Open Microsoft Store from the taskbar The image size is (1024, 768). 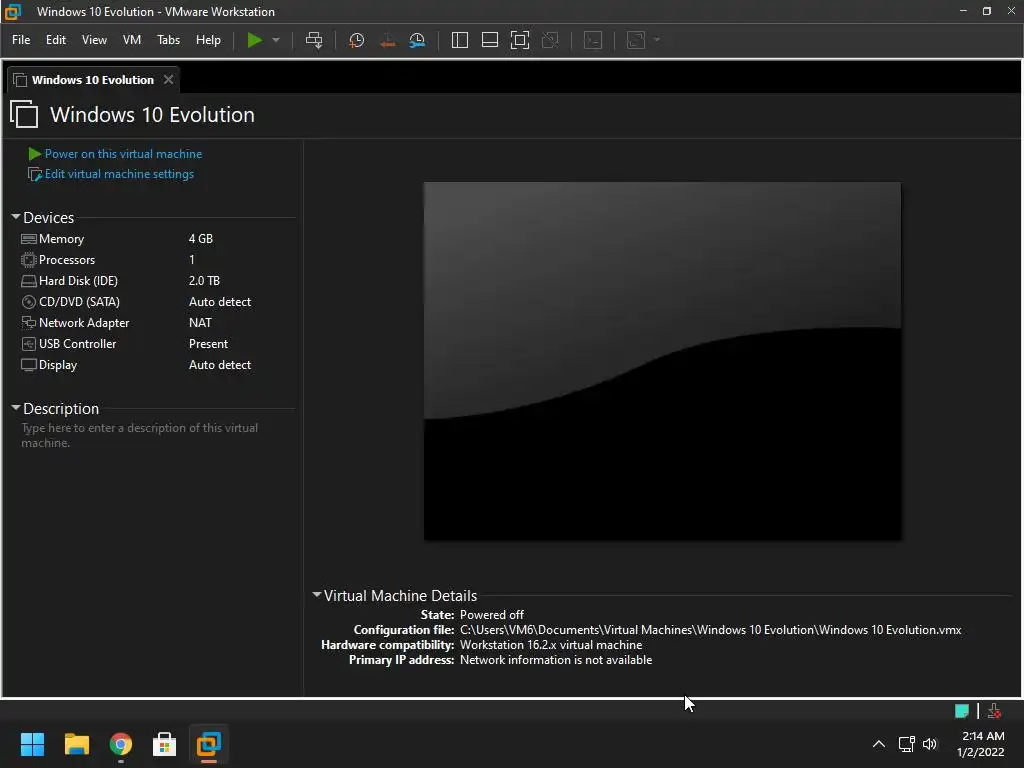click(165, 744)
